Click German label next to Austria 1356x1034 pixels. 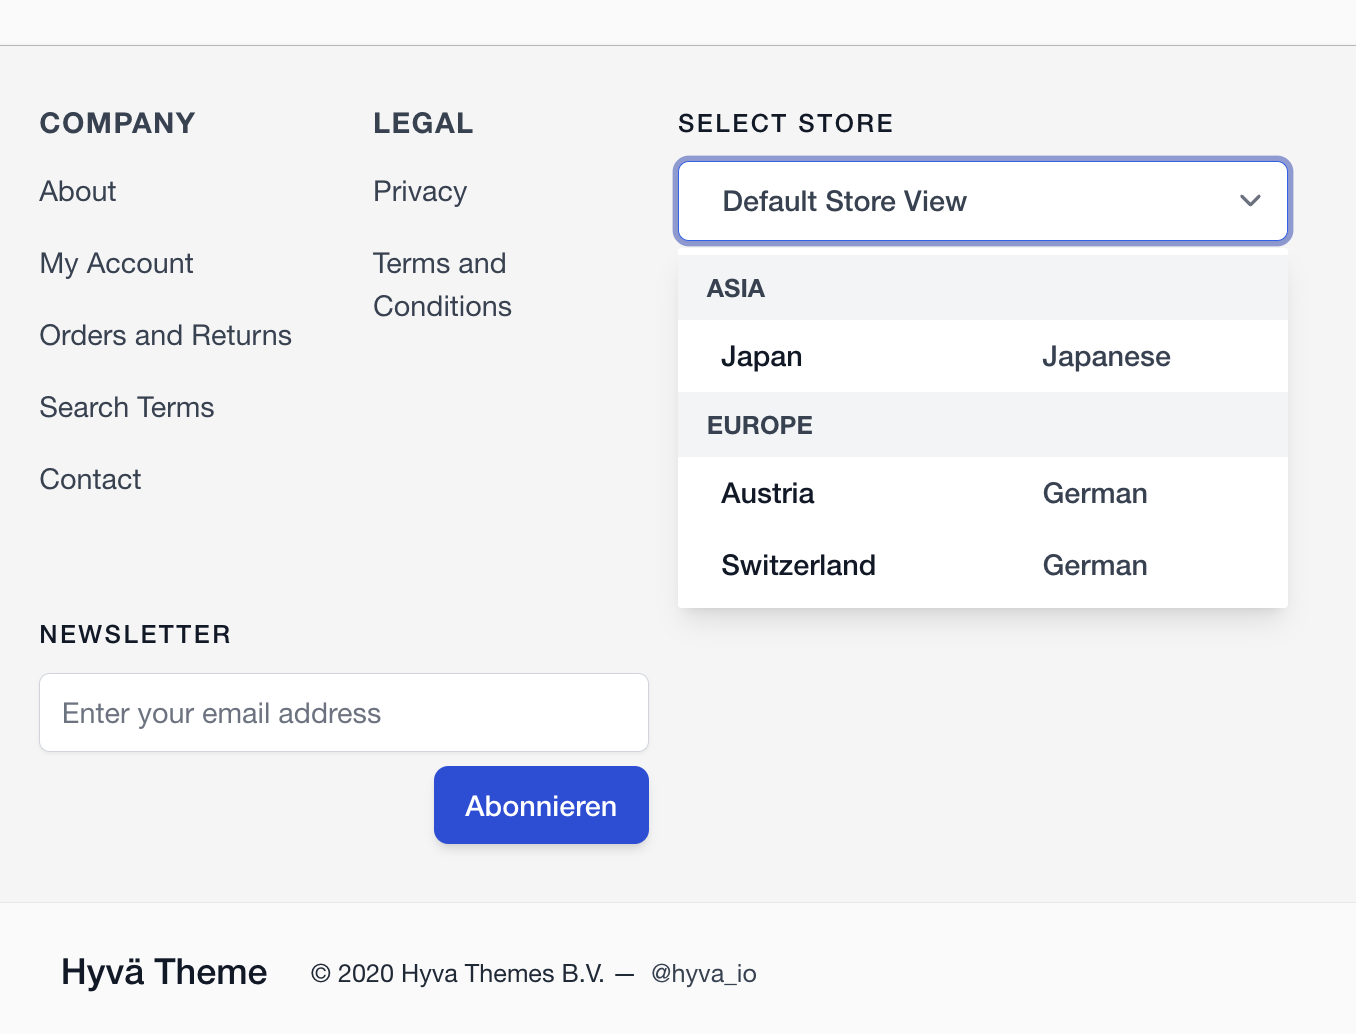tap(1095, 493)
